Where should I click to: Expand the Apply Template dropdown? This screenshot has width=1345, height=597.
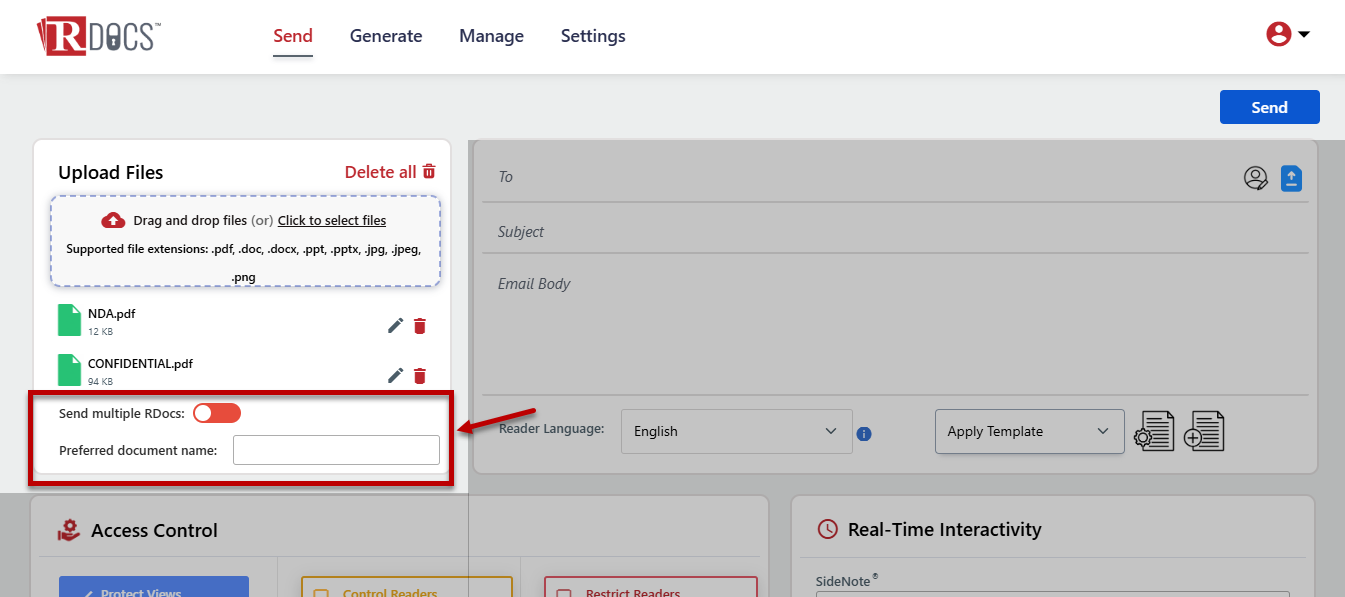pos(1029,431)
